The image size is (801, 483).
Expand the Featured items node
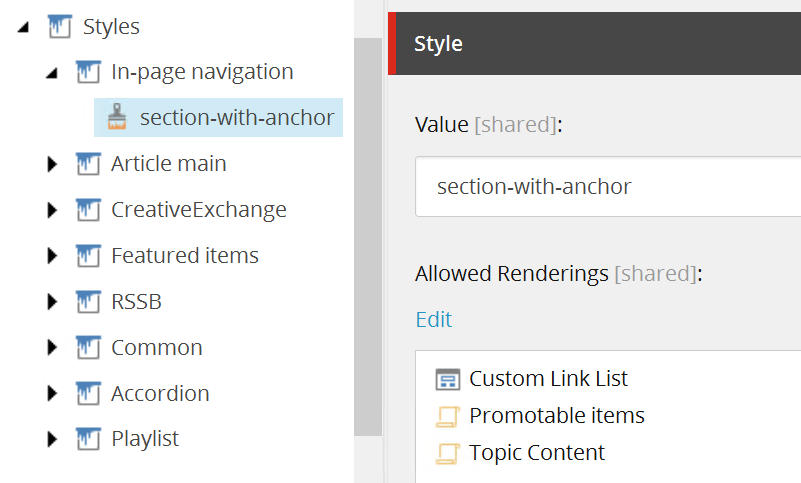[53, 256]
